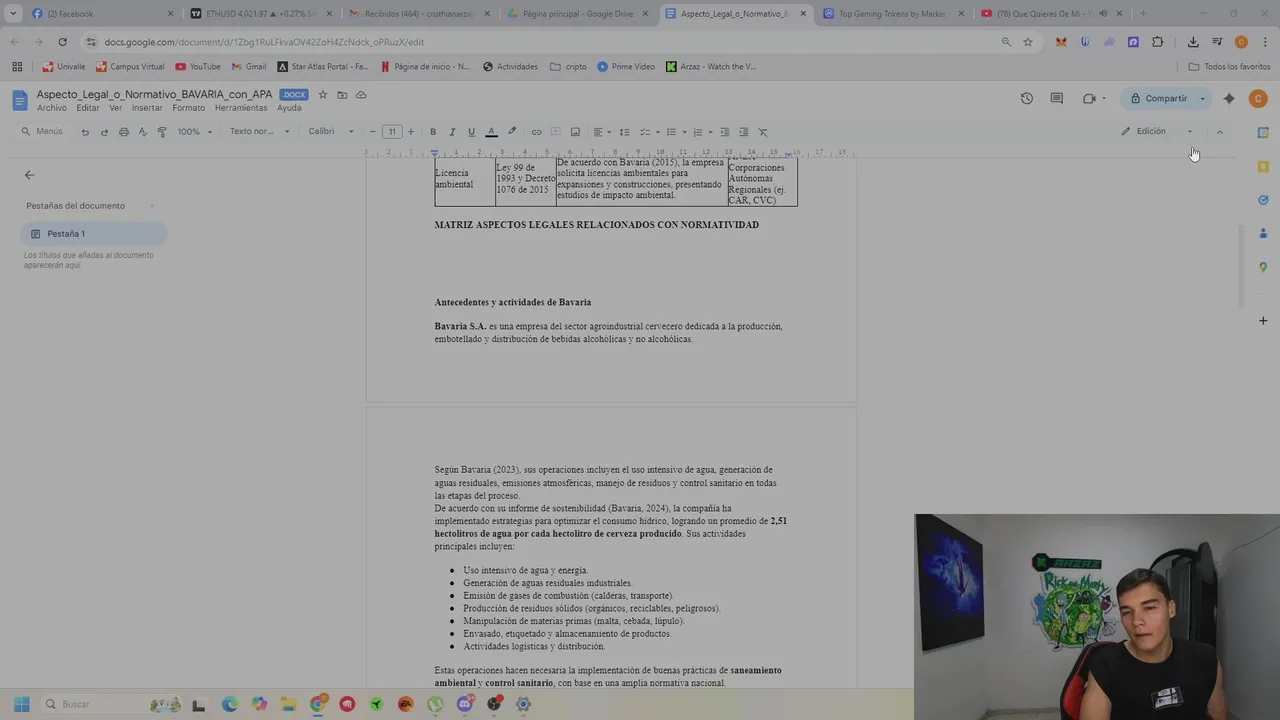Open the checklist options dropdown
This screenshot has height=720, width=1280.
click(x=649, y=132)
